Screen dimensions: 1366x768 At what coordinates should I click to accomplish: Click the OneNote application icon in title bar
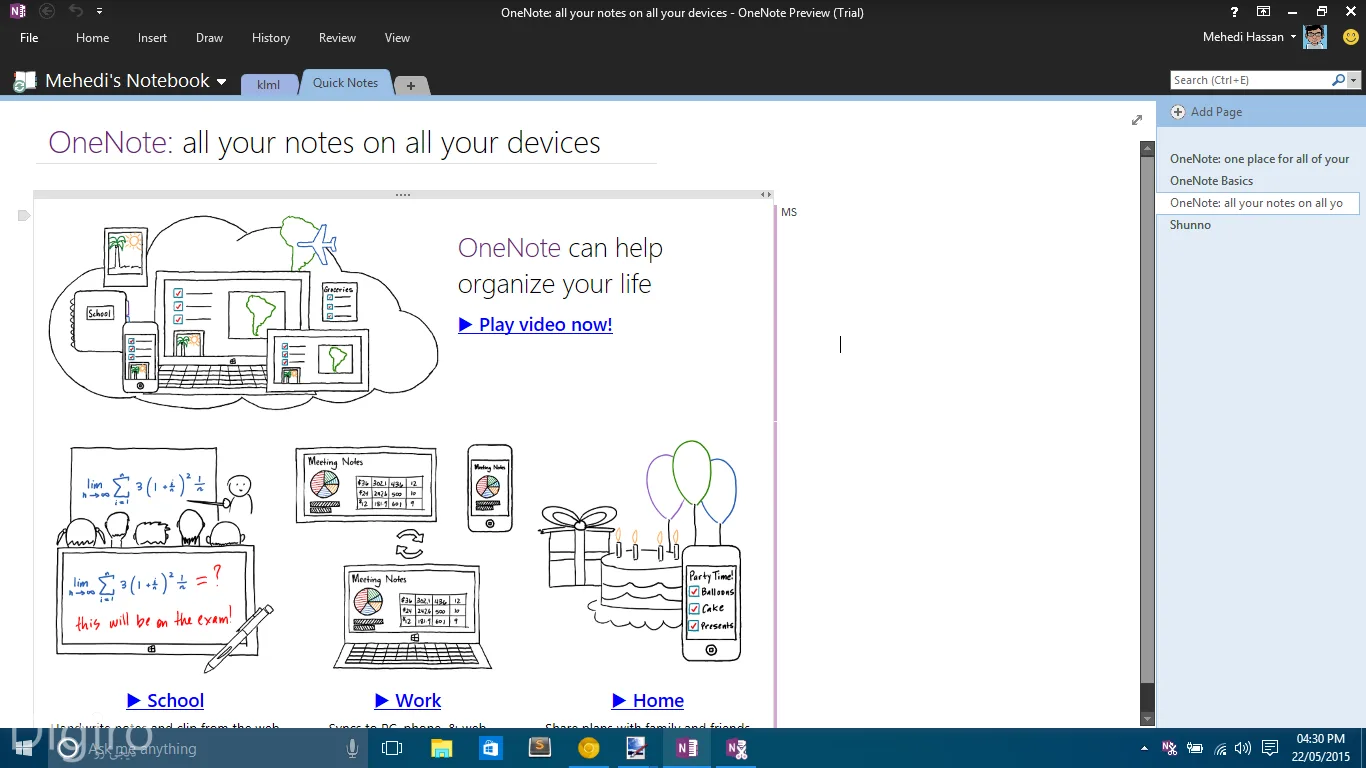click(18, 12)
